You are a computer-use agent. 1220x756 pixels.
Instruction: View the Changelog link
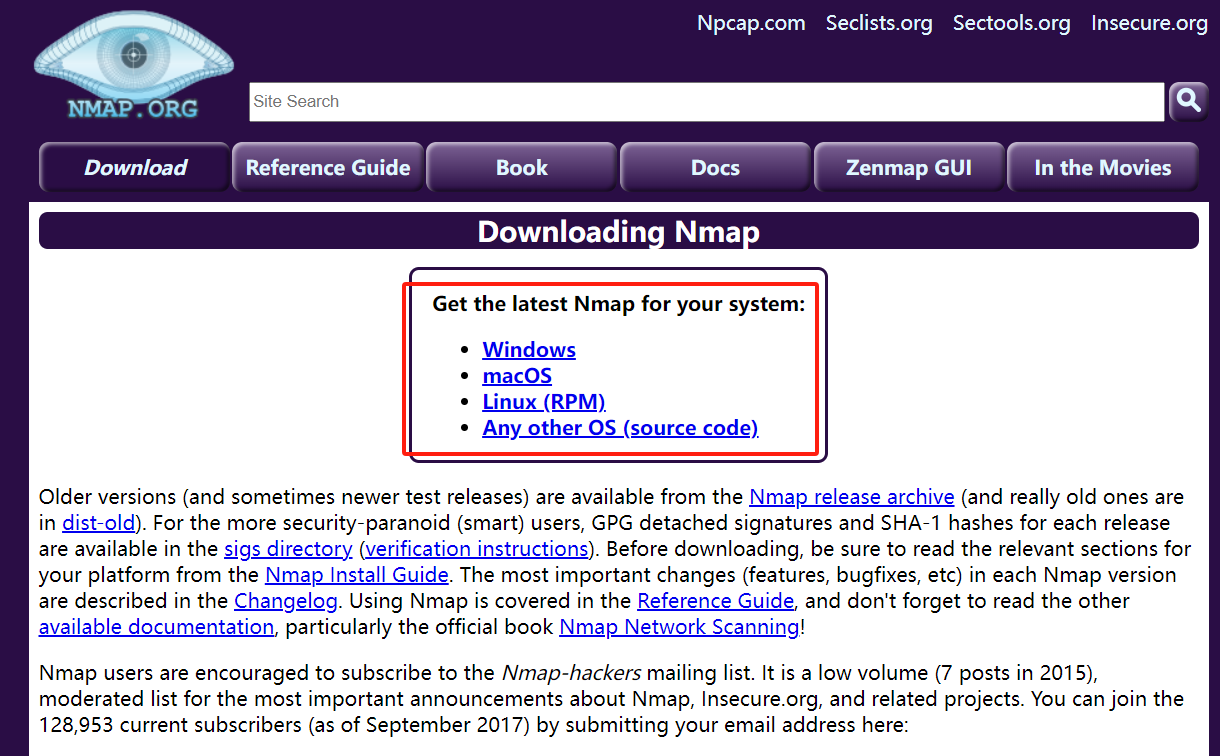point(286,601)
